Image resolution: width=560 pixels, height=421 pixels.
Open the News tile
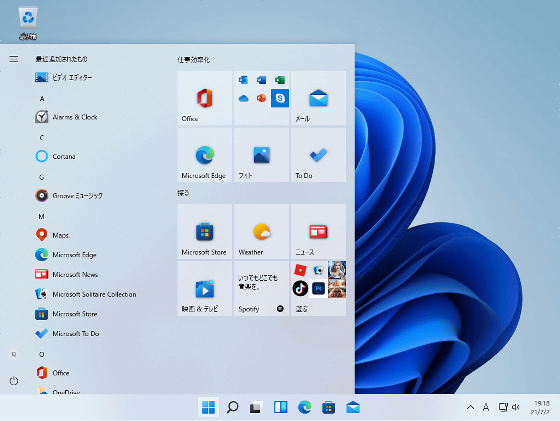pyautogui.click(x=318, y=231)
